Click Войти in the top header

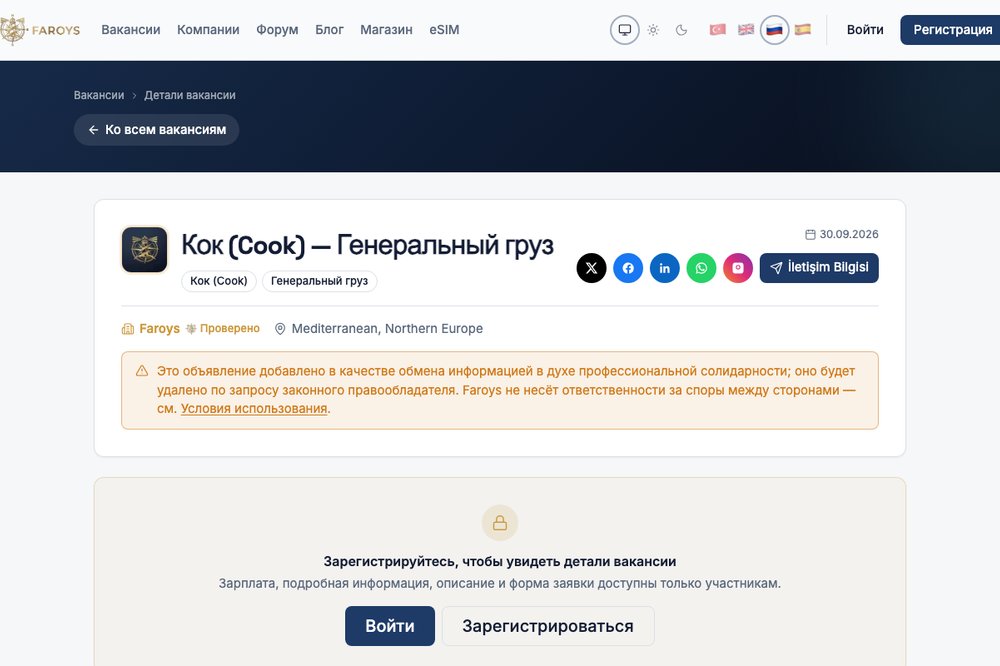pyautogui.click(x=865, y=30)
